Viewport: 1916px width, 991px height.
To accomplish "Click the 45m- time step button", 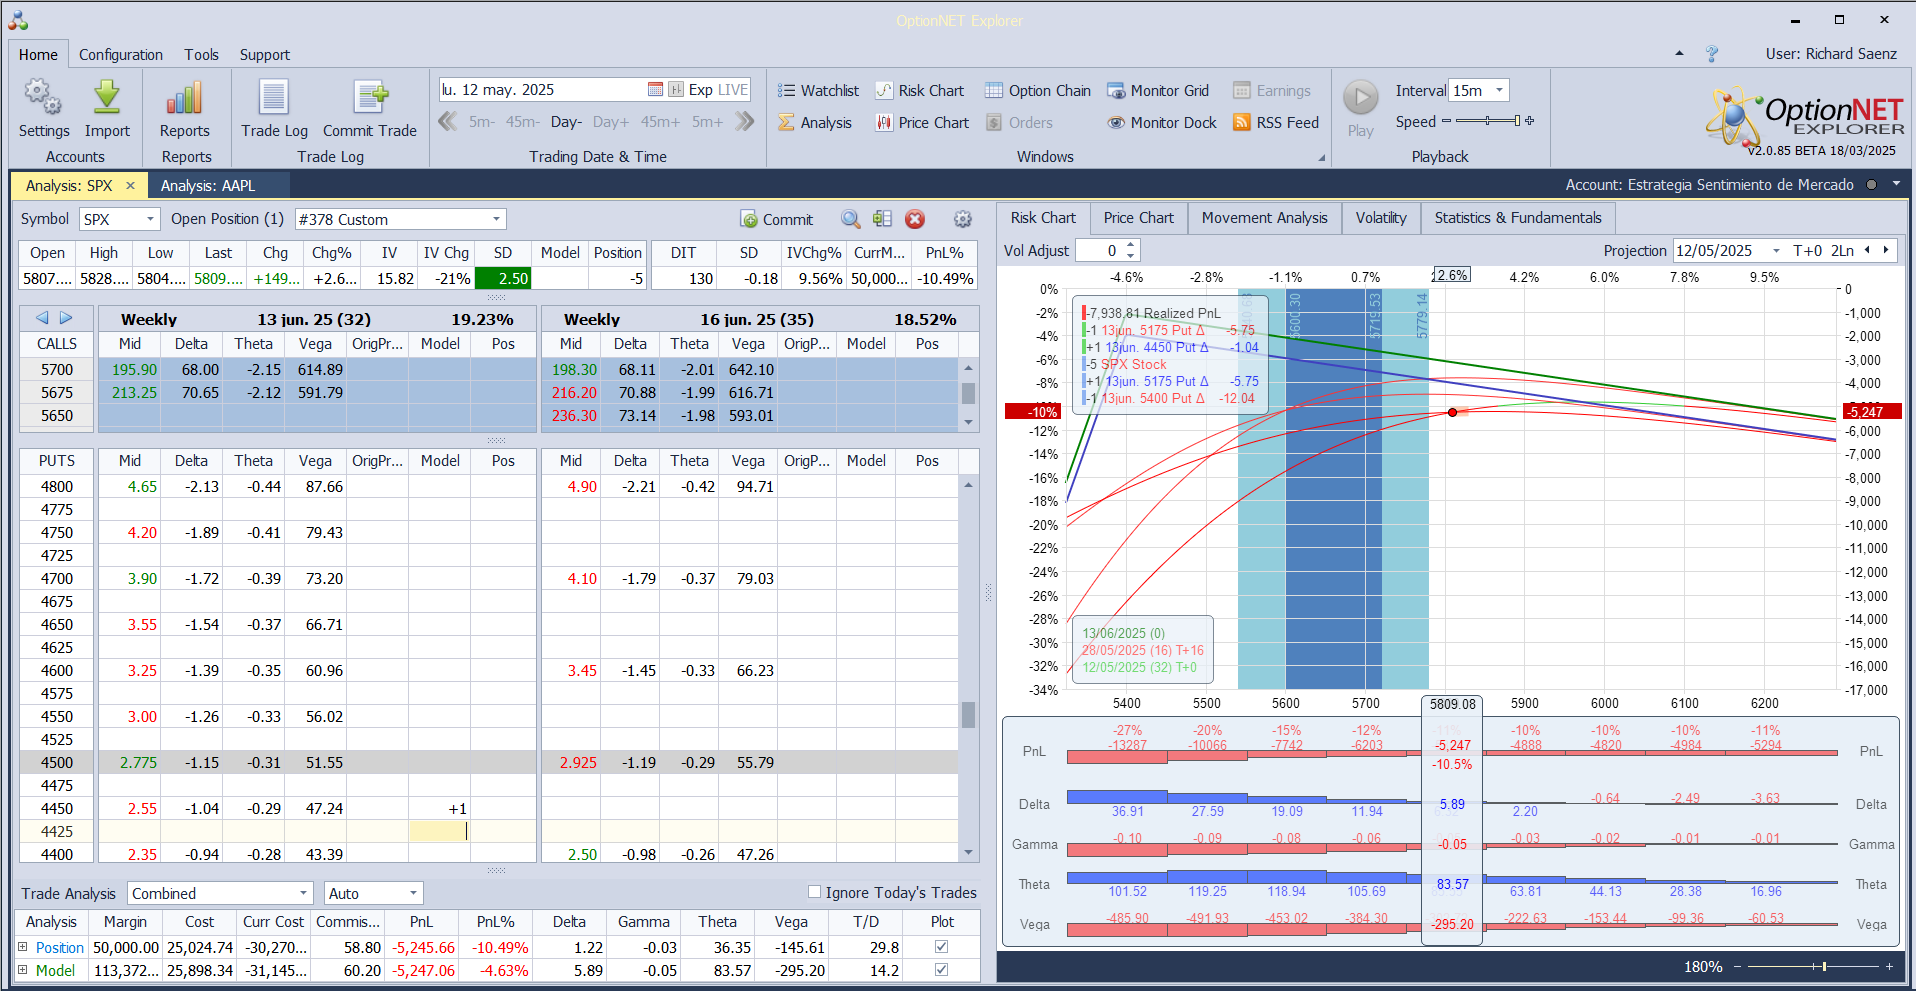I will point(523,122).
